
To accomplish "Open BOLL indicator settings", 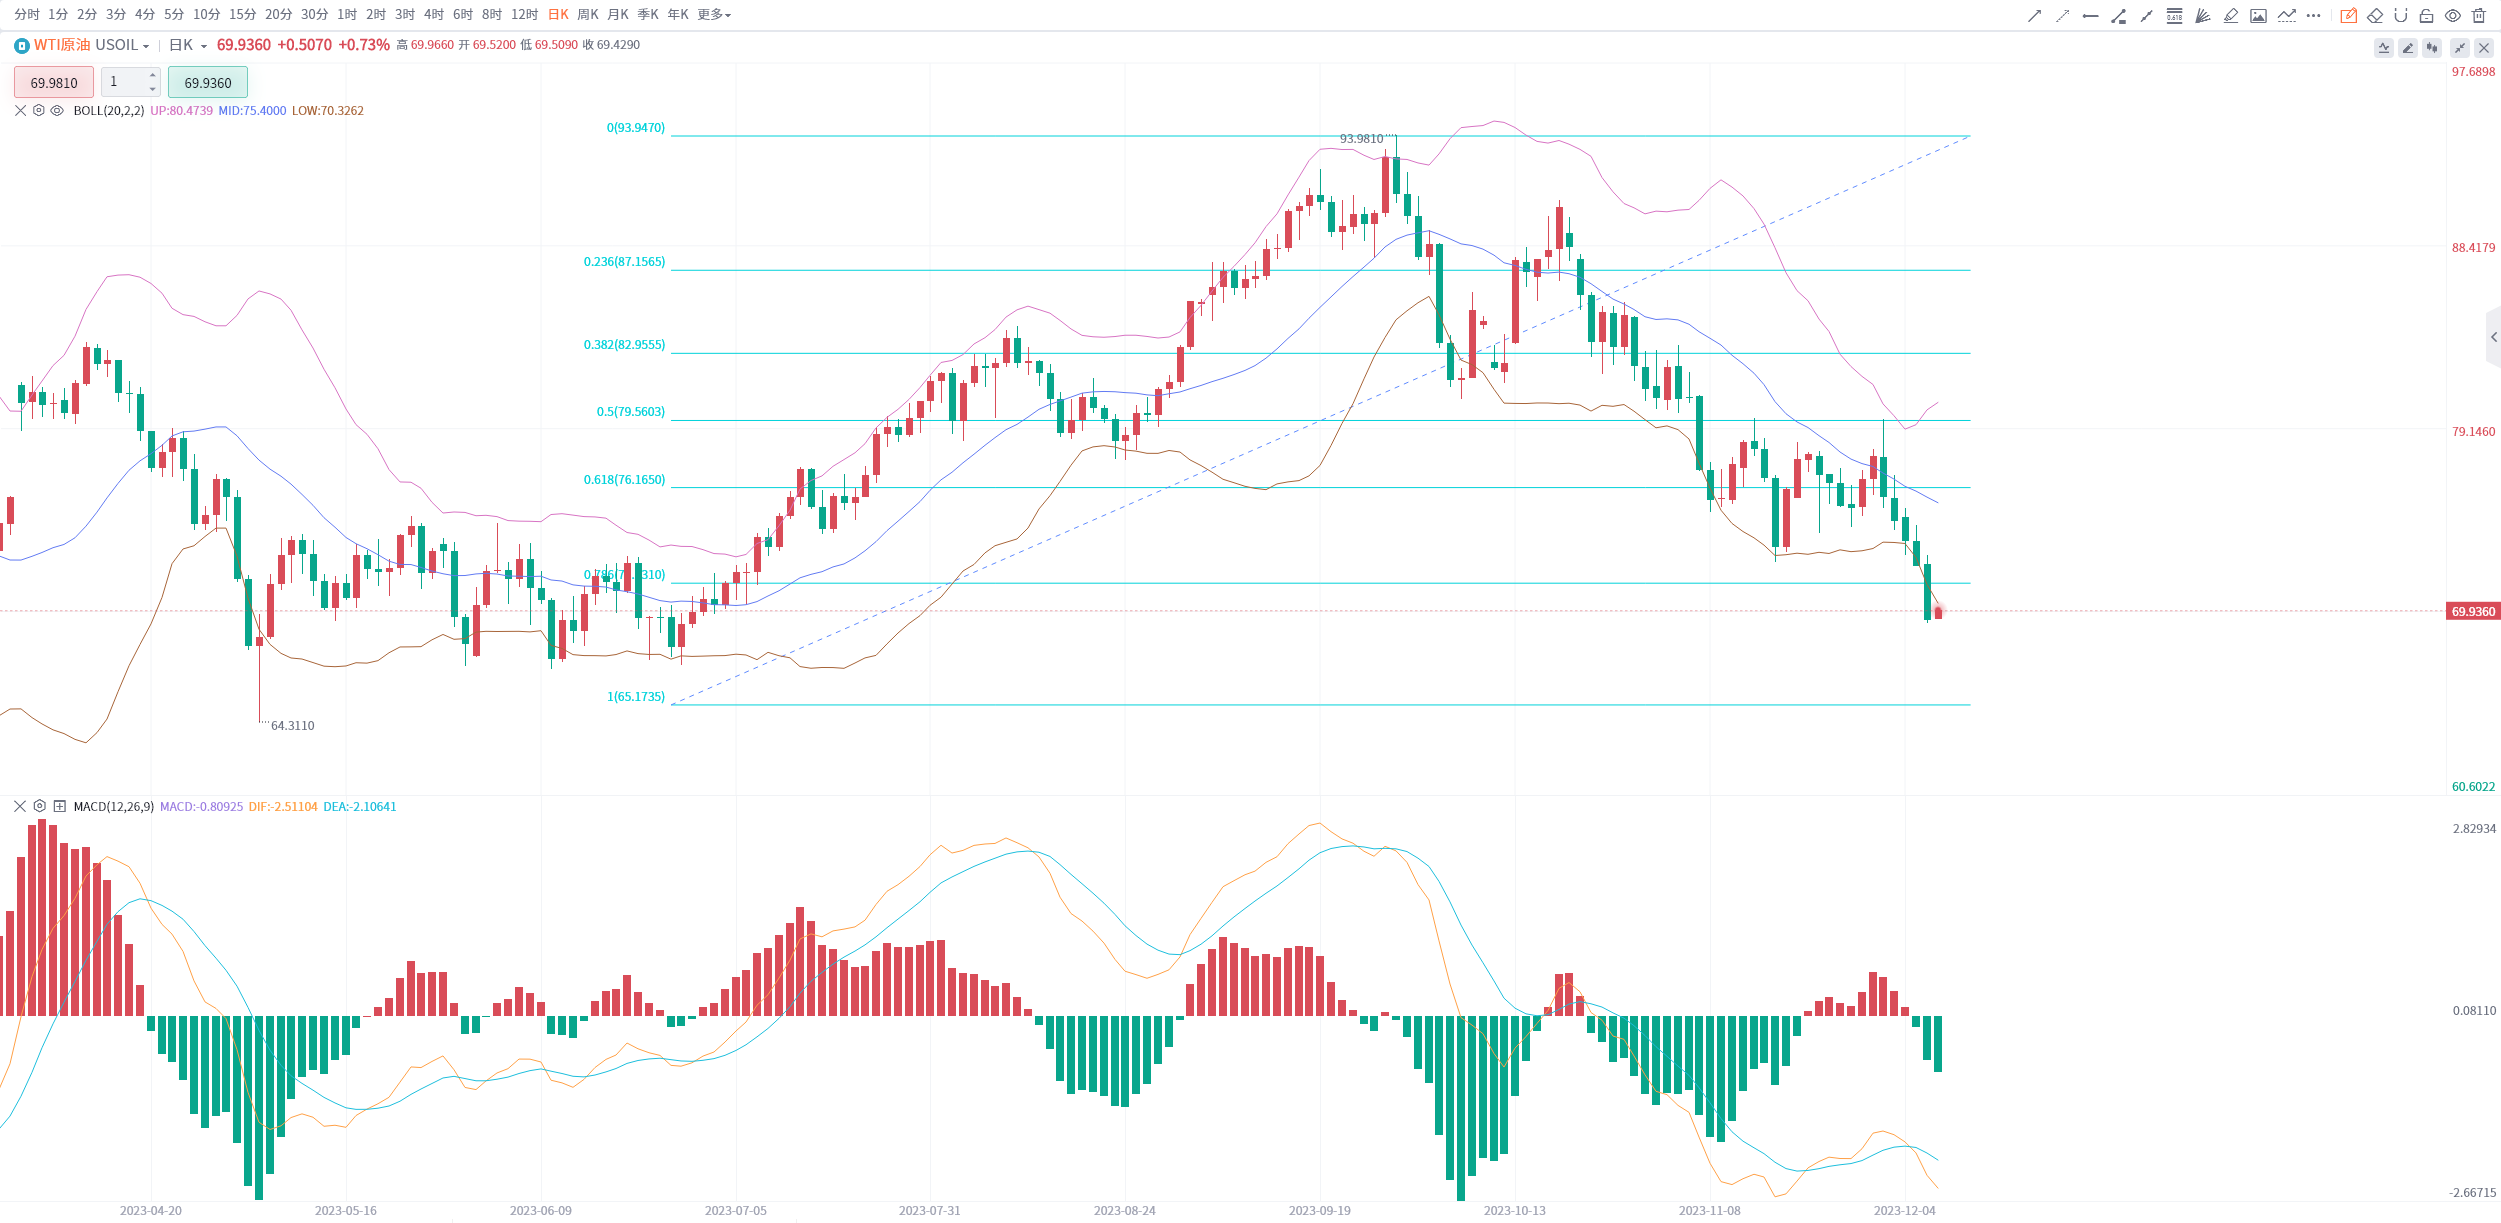I will [39, 111].
